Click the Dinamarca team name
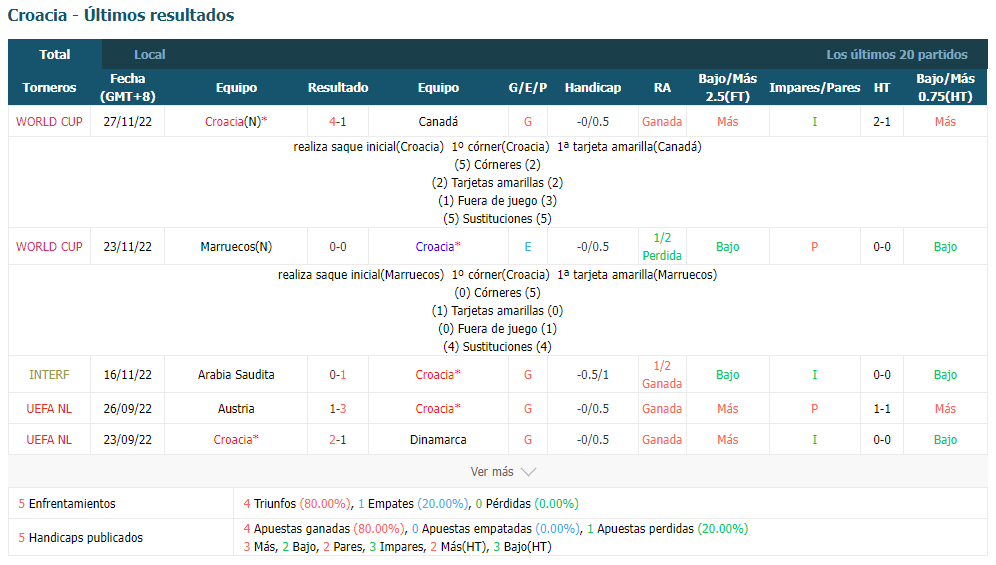Image resolution: width=996 pixels, height=565 pixels. [x=438, y=440]
